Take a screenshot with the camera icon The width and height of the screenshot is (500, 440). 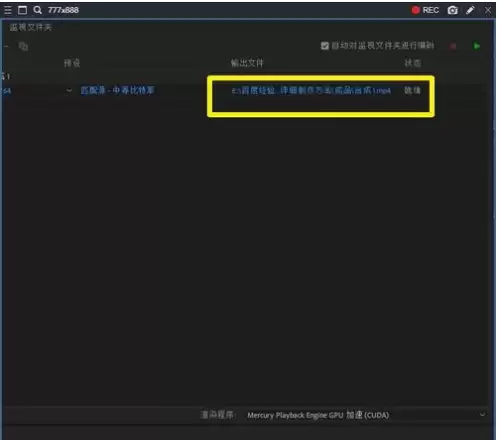[452, 10]
